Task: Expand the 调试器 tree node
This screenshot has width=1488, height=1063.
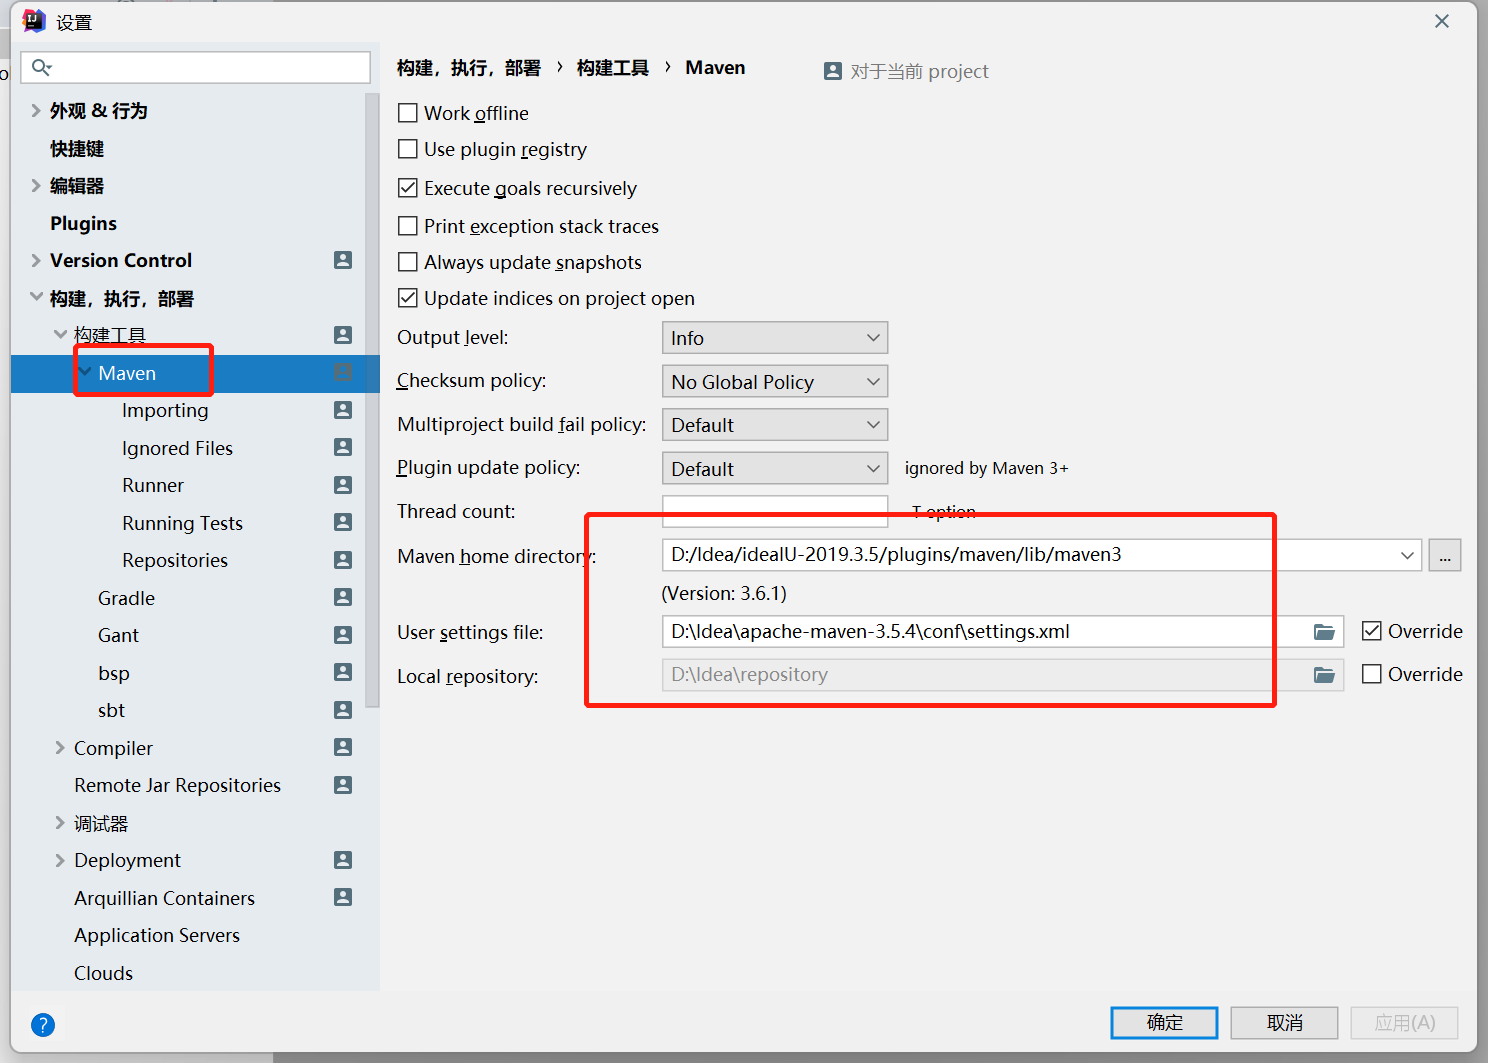Action: [x=60, y=823]
